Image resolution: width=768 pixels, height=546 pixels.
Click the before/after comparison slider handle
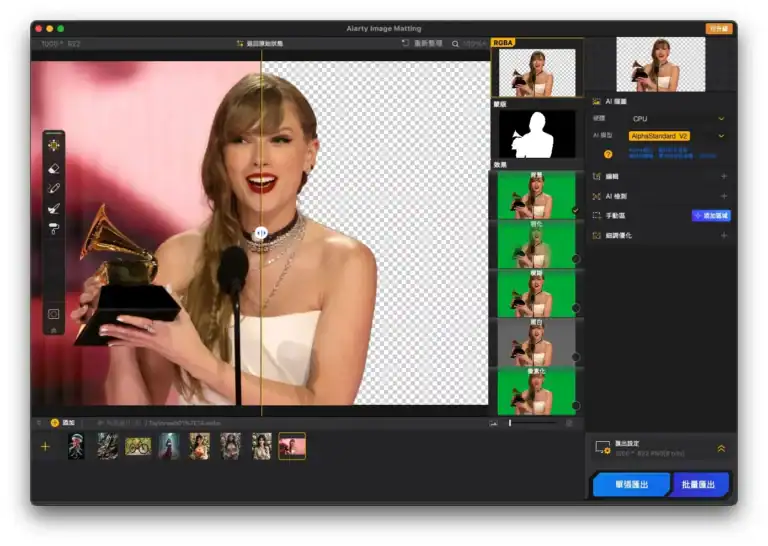click(x=260, y=232)
